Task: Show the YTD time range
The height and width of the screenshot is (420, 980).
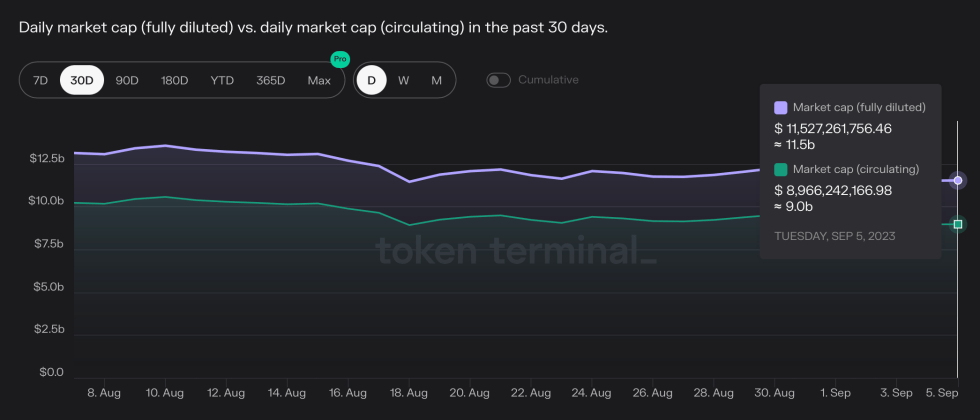Action: (x=222, y=80)
